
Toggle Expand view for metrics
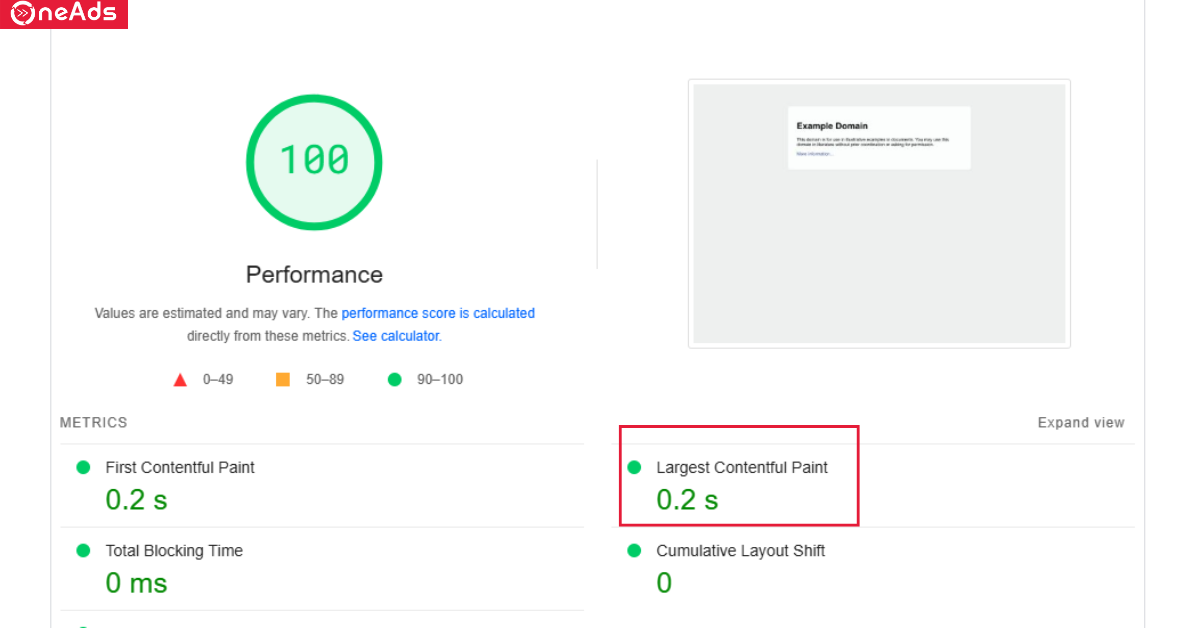point(1080,423)
